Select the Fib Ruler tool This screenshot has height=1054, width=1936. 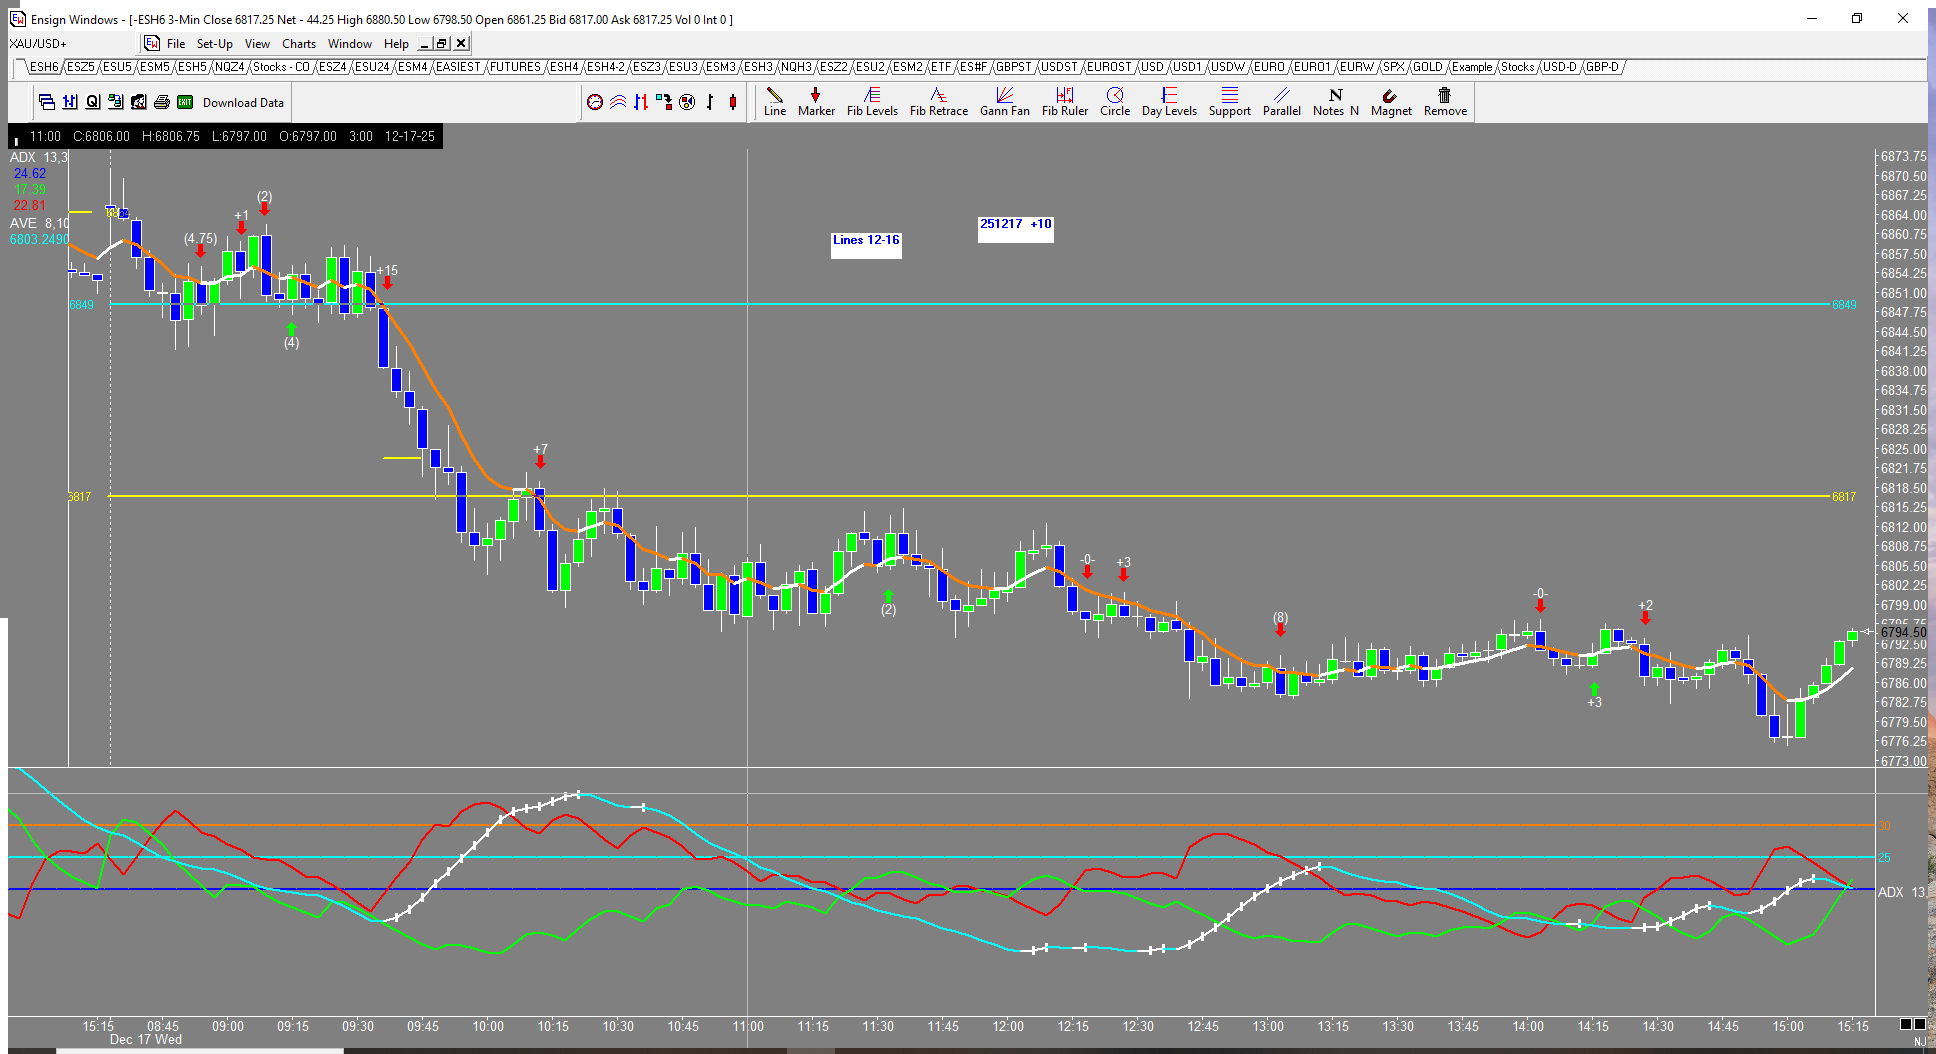[1064, 101]
